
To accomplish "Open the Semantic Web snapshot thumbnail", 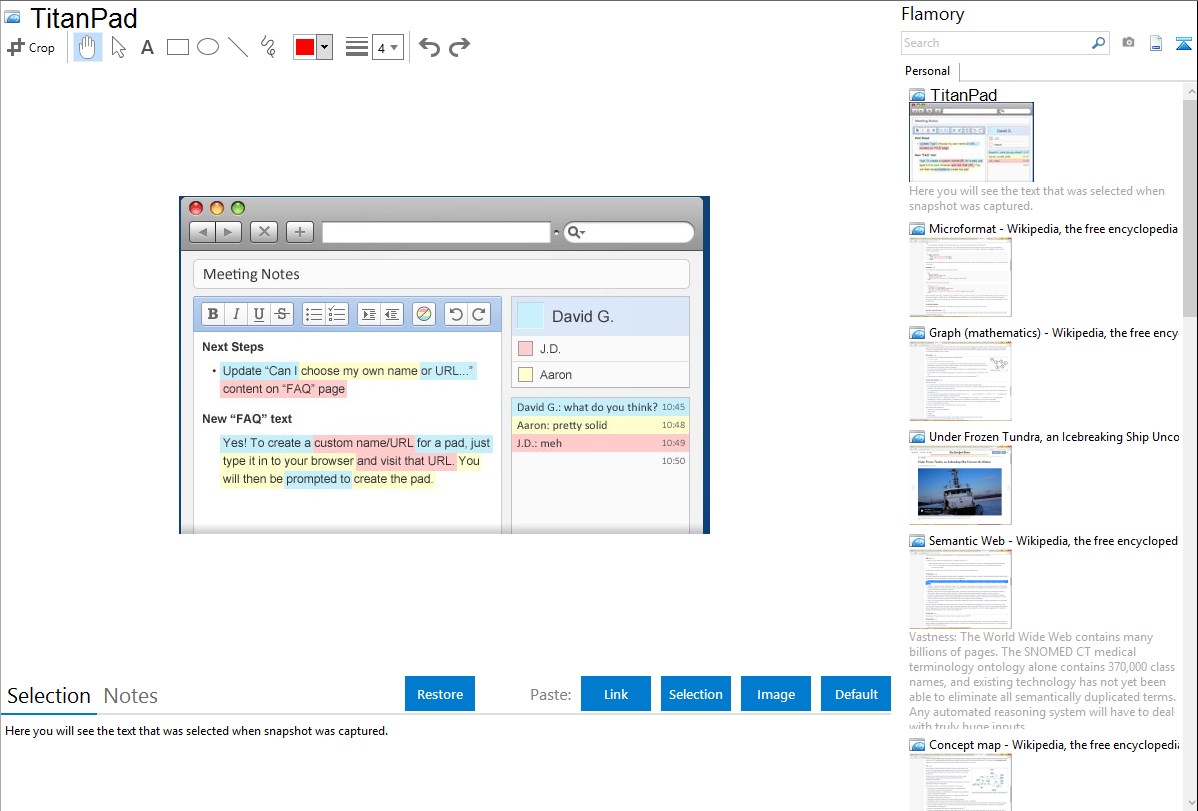I will [960, 589].
